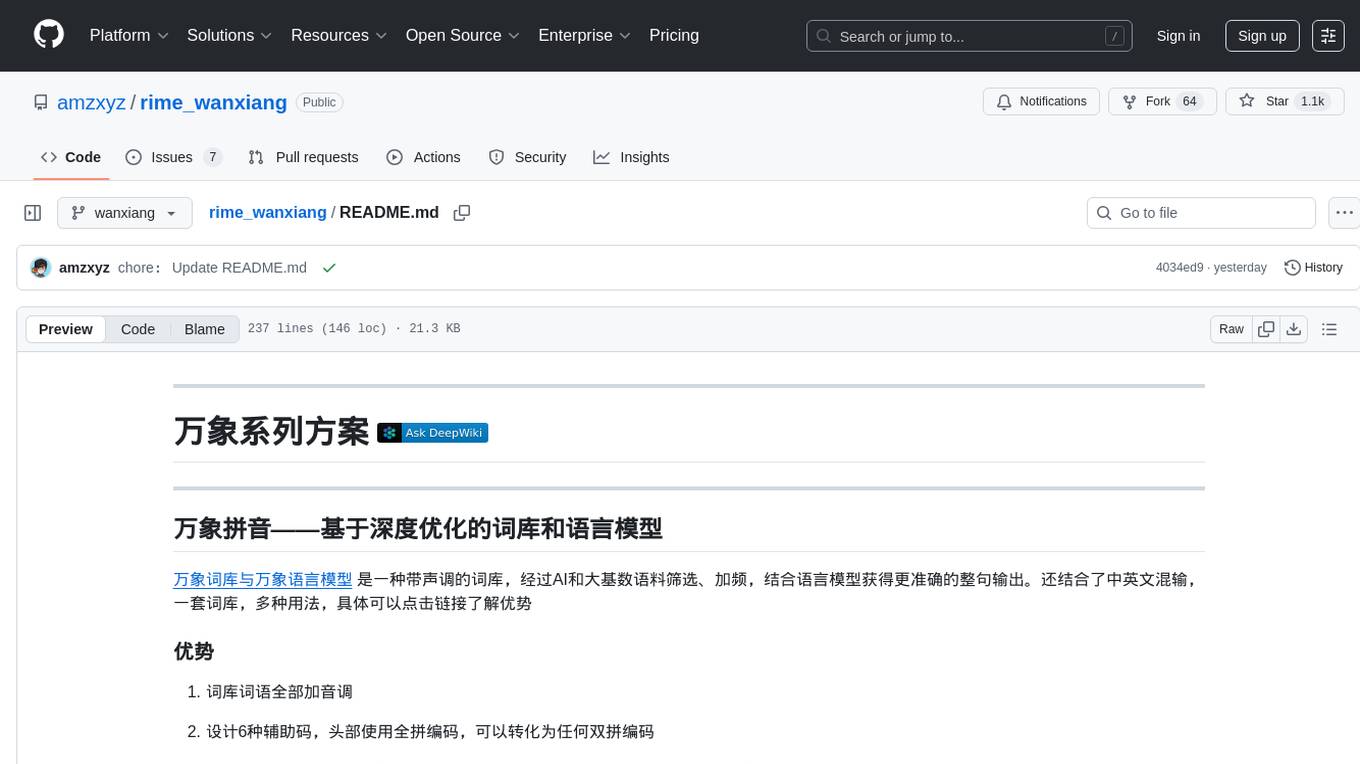Download the raw README file

tap(1293, 329)
